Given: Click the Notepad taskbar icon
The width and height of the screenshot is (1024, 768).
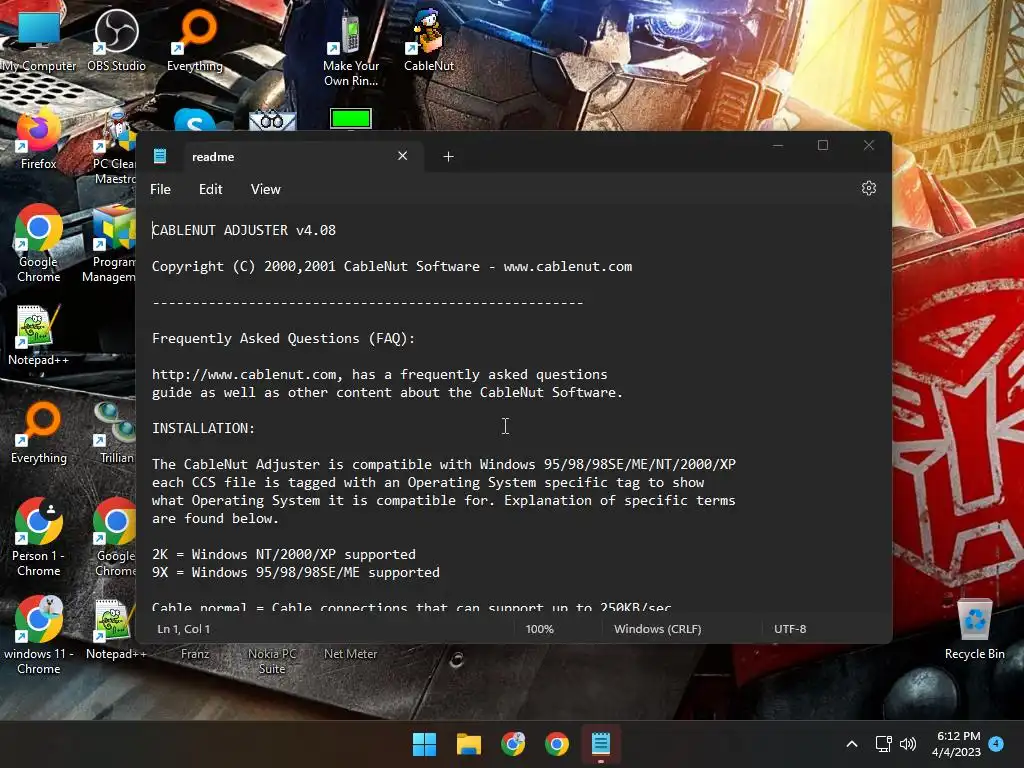Looking at the screenshot, I should 601,744.
